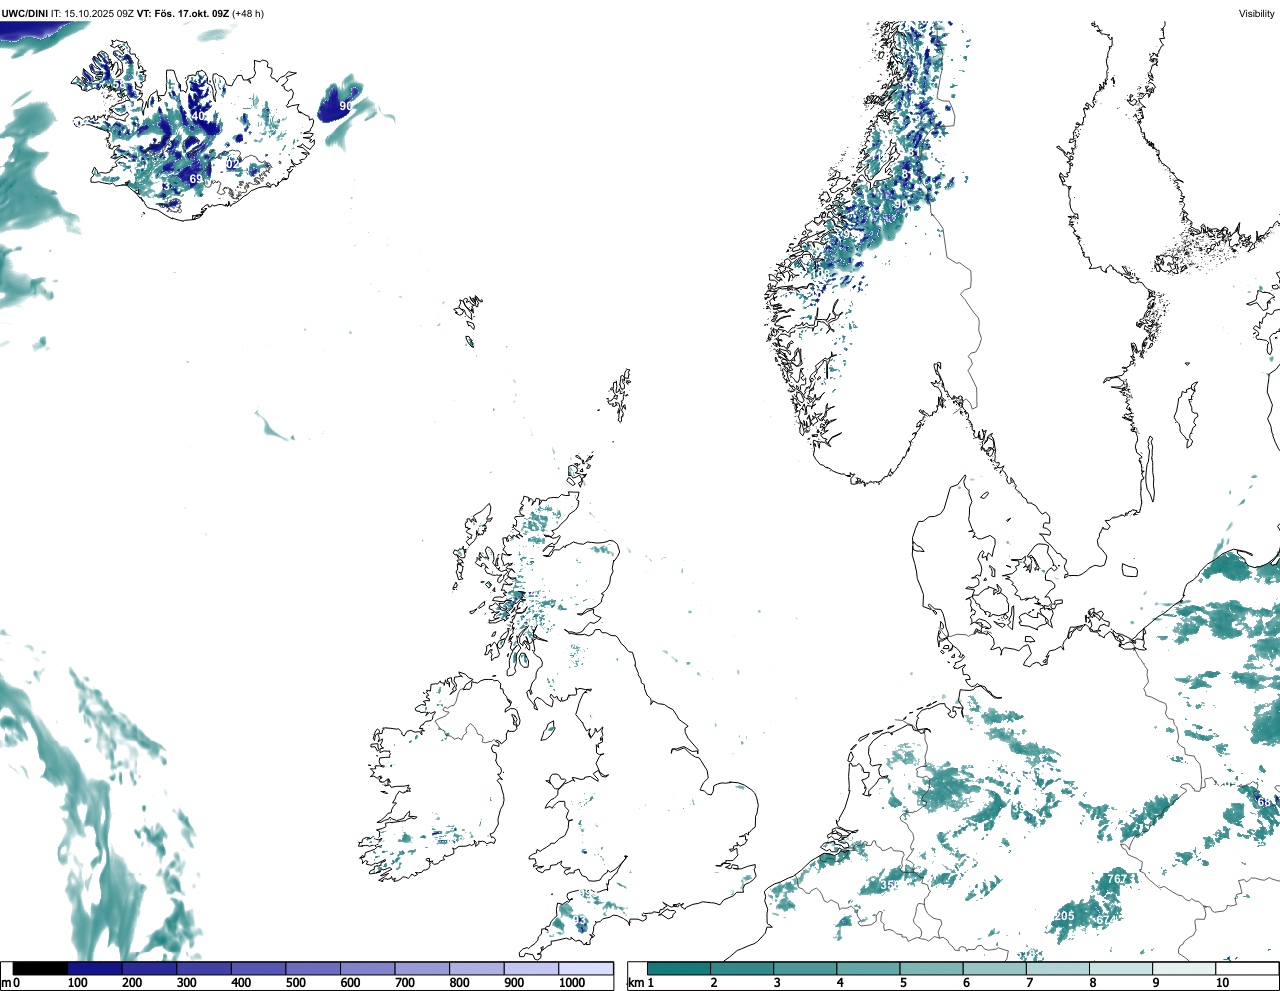Click the 9–10 km lightest teal swatch
Viewport: 1280px width, 991px height.
pyautogui.click(x=1185, y=968)
